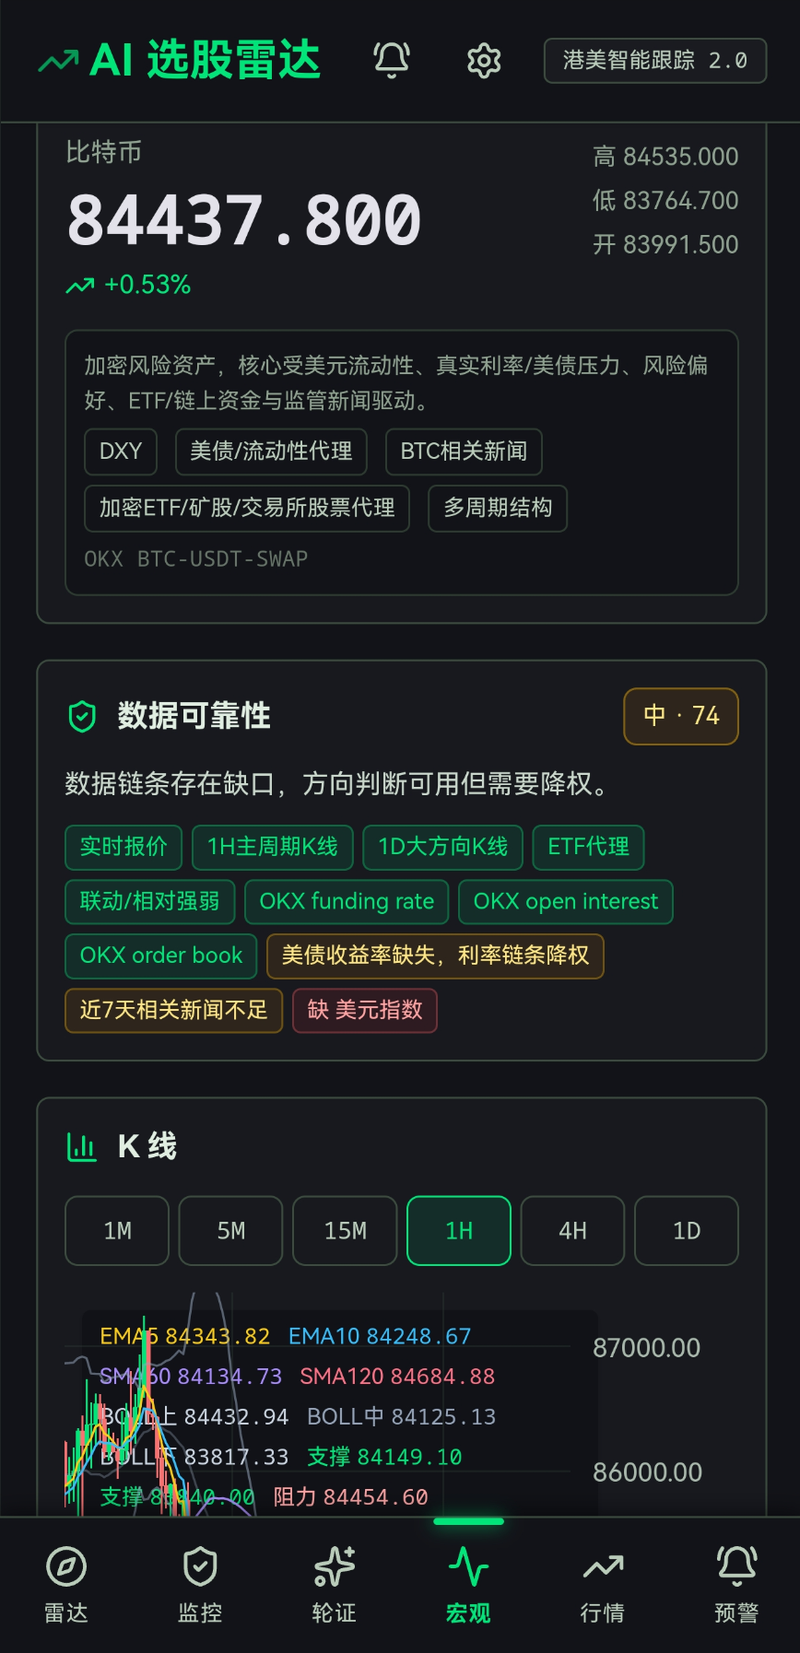This screenshot has height=1653, width=800.
Task: Tap the DXY driver tag
Action: pyautogui.click(x=121, y=451)
